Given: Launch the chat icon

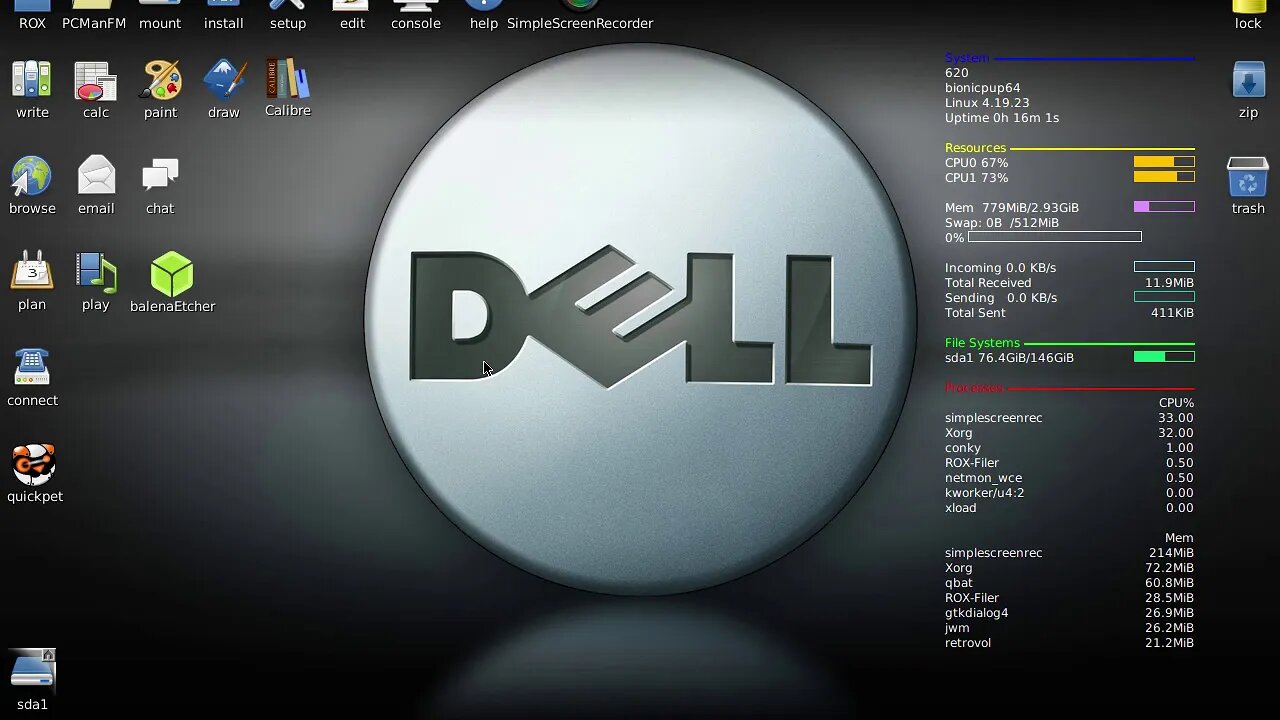Looking at the screenshot, I should click(160, 176).
